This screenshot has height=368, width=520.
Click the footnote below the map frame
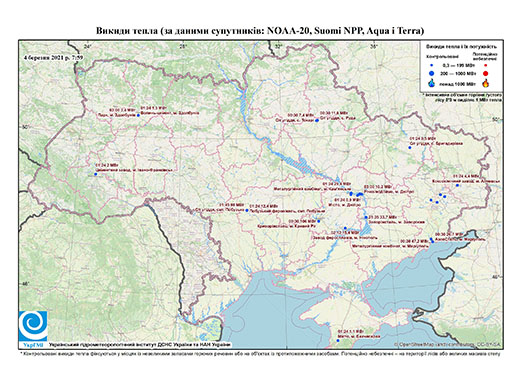coord(260,353)
